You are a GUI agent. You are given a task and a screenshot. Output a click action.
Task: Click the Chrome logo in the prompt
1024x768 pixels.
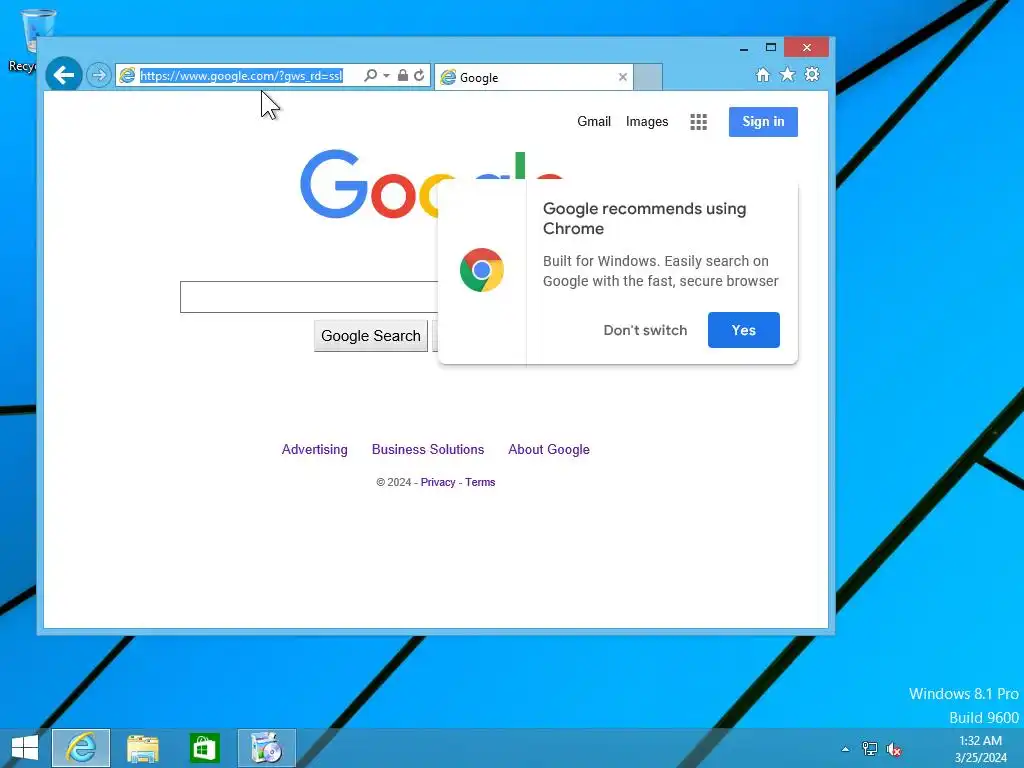coord(481,270)
